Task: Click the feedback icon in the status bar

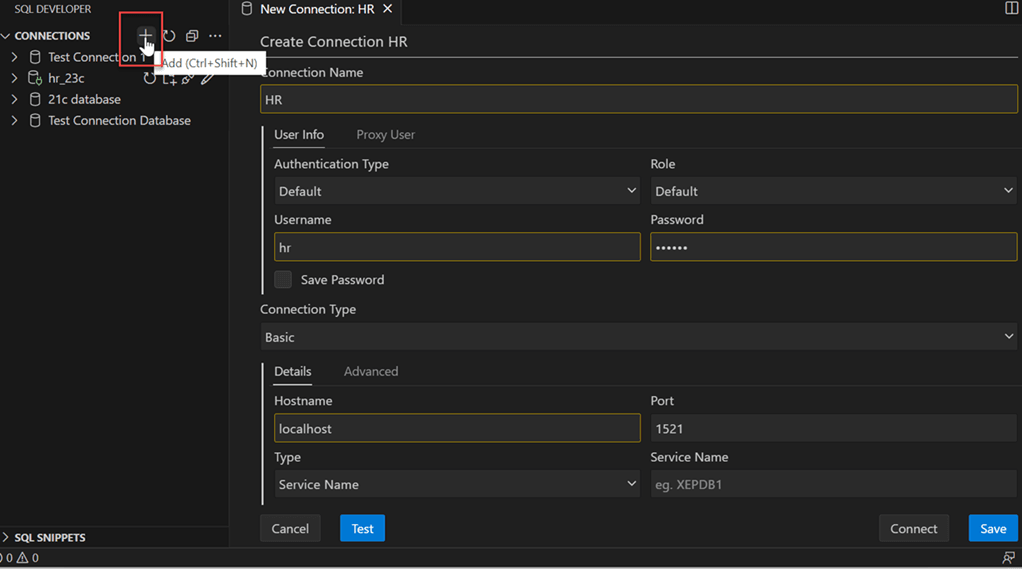Action: [1008, 558]
